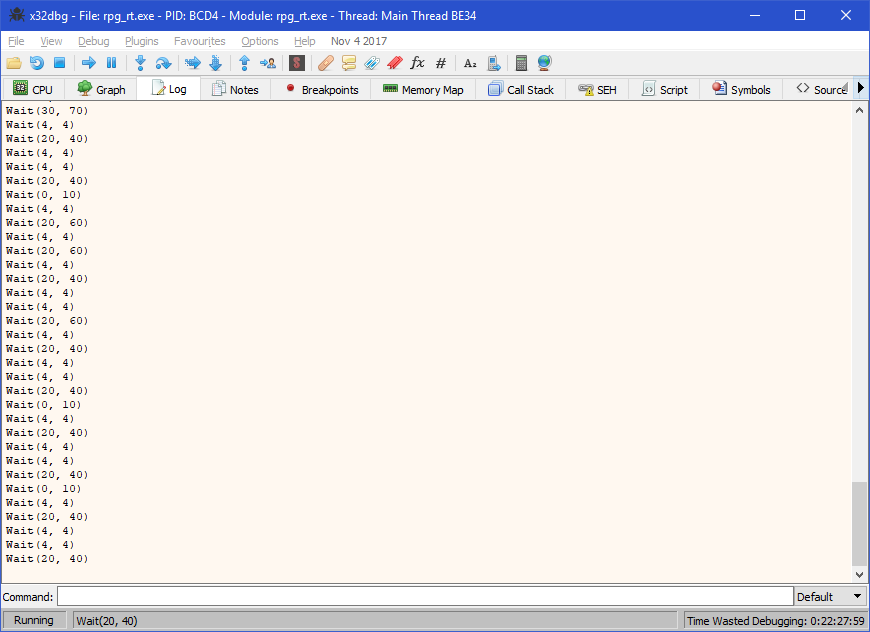Image resolution: width=870 pixels, height=632 pixels.
Task: Click the Pause execution icon
Action: [112, 63]
